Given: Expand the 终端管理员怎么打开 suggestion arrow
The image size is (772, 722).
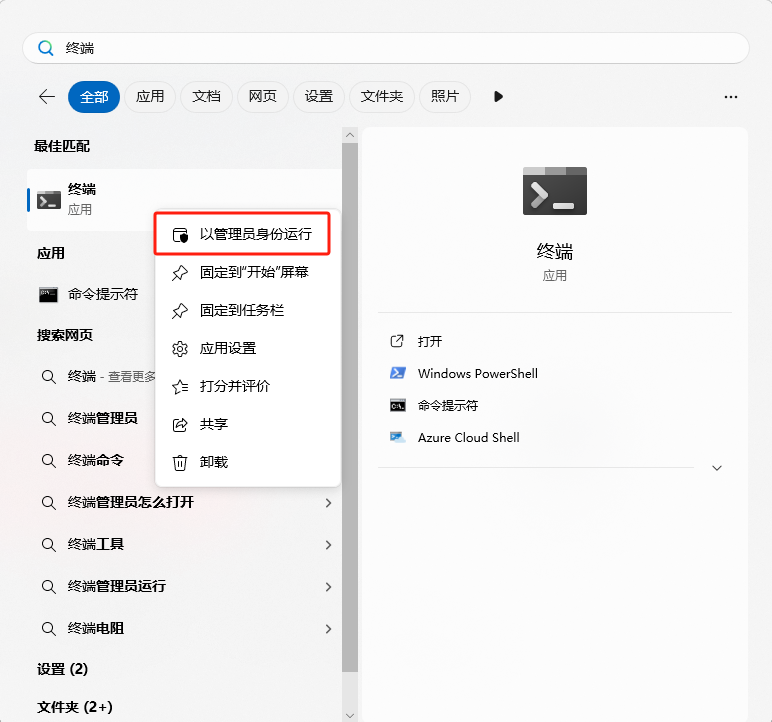Looking at the screenshot, I should click(x=328, y=503).
